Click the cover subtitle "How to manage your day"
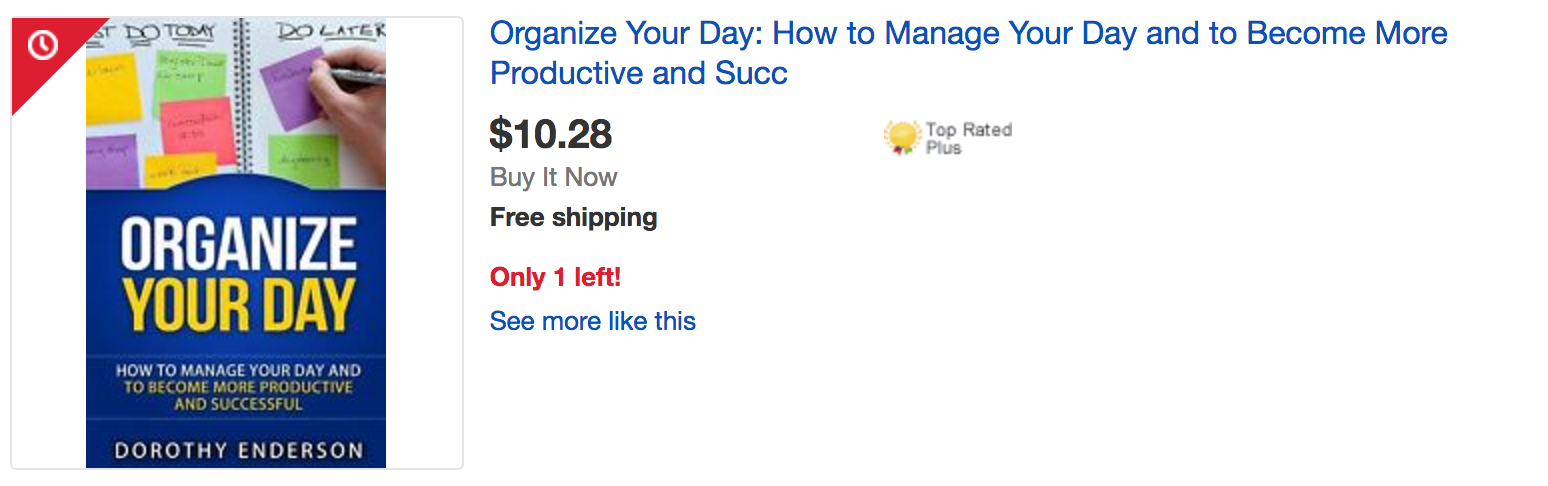The image size is (1548, 486). pyautogui.click(x=237, y=386)
